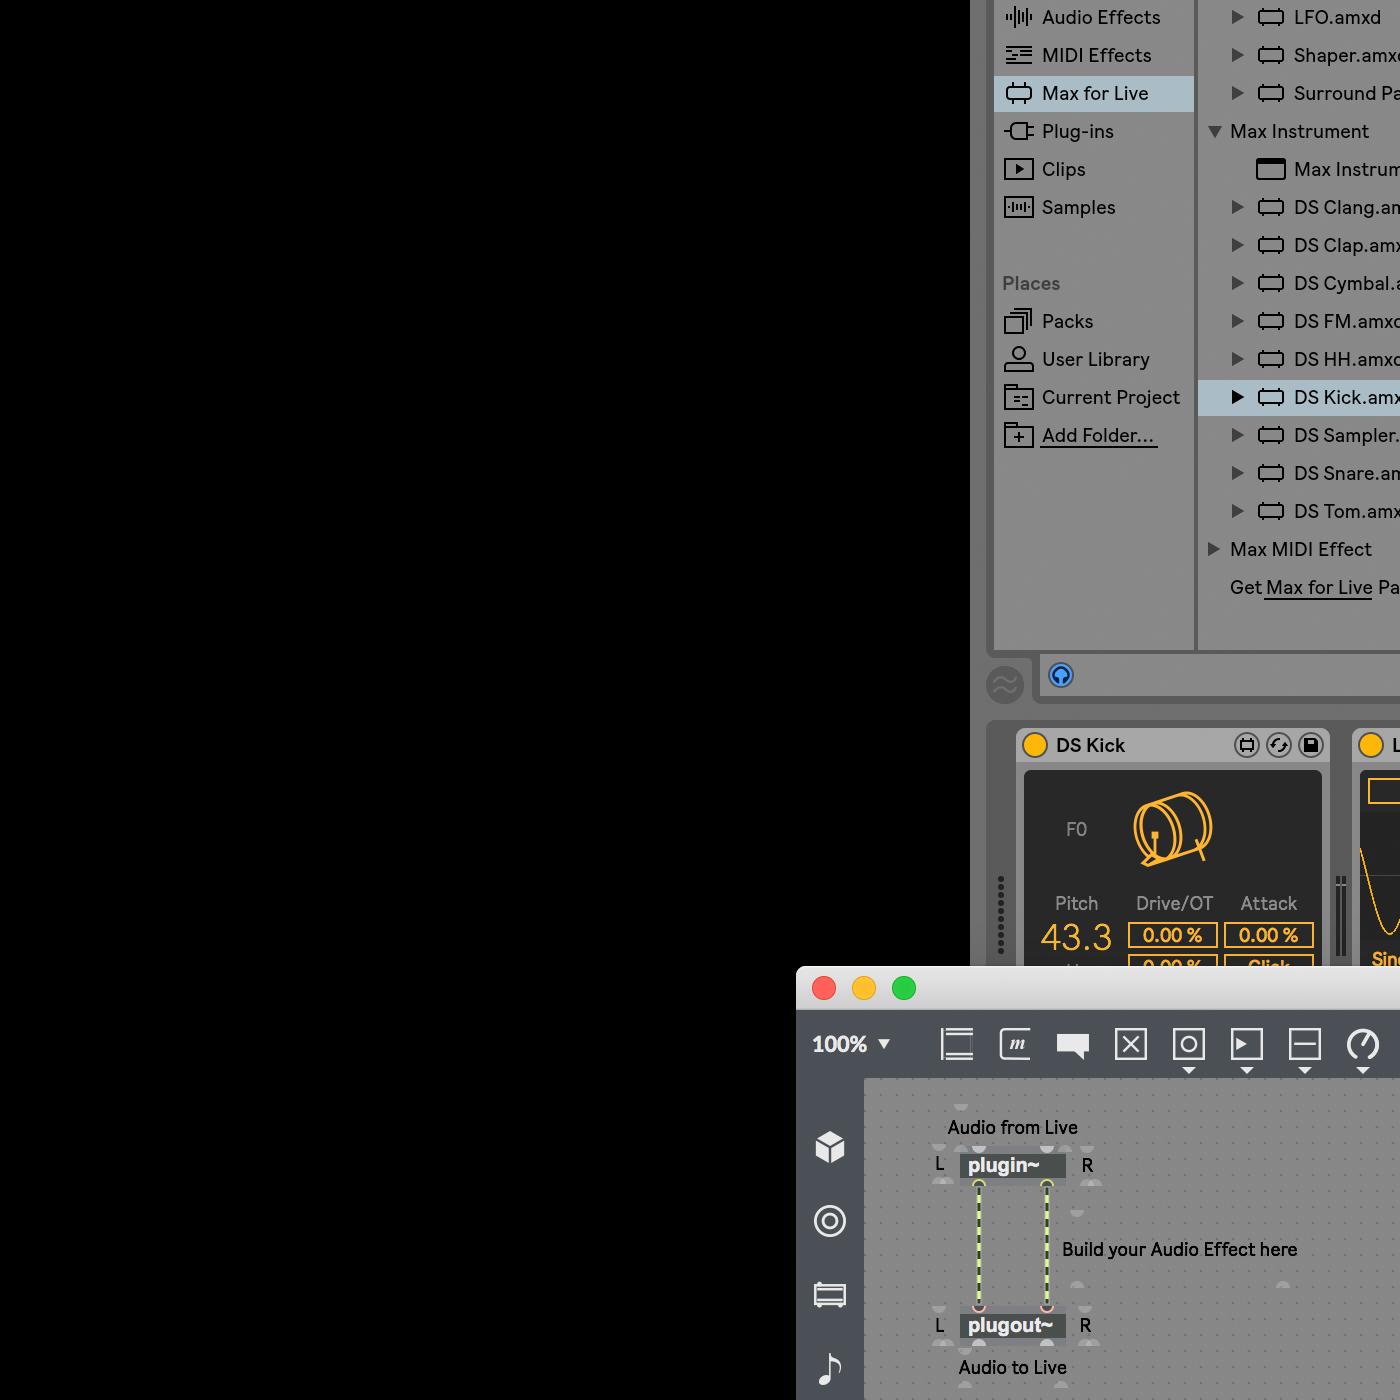Image resolution: width=1400 pixels, height=1400 pixels.
Task: Click DS Kick's edit in Max icon
Action: (1247, 745)
